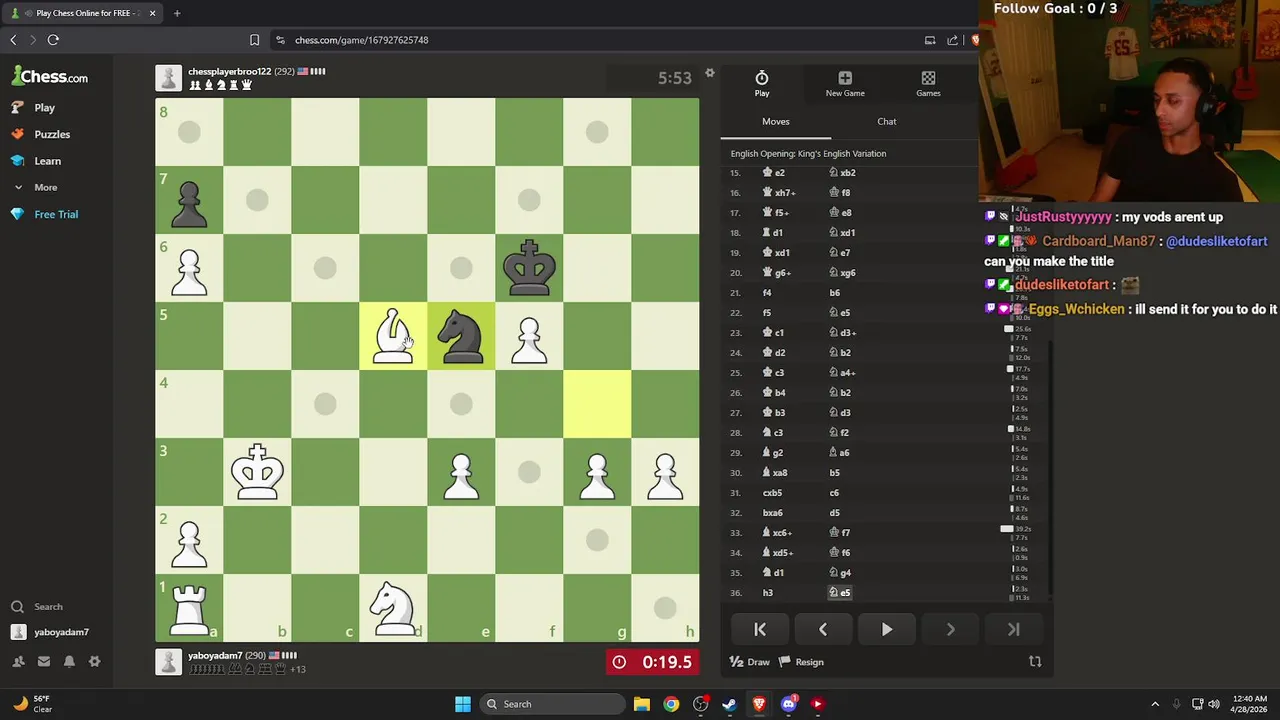1280x720 pixels.
Task: Resign the current game
Action: click(x=801, y=662)
